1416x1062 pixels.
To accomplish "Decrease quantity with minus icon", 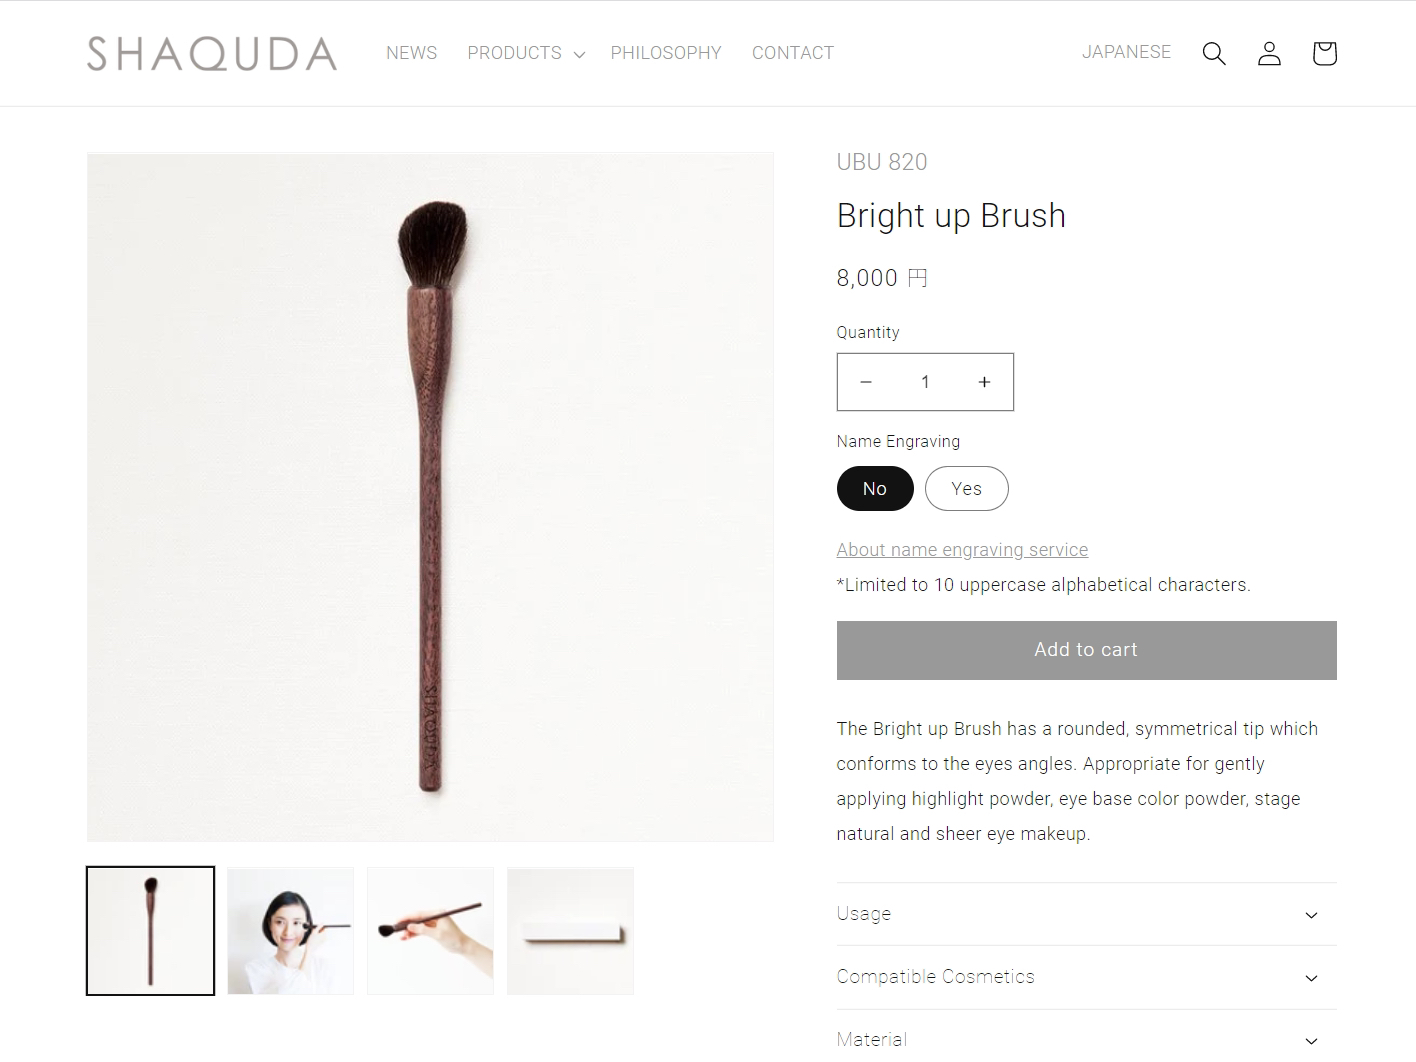I will 866,382.
